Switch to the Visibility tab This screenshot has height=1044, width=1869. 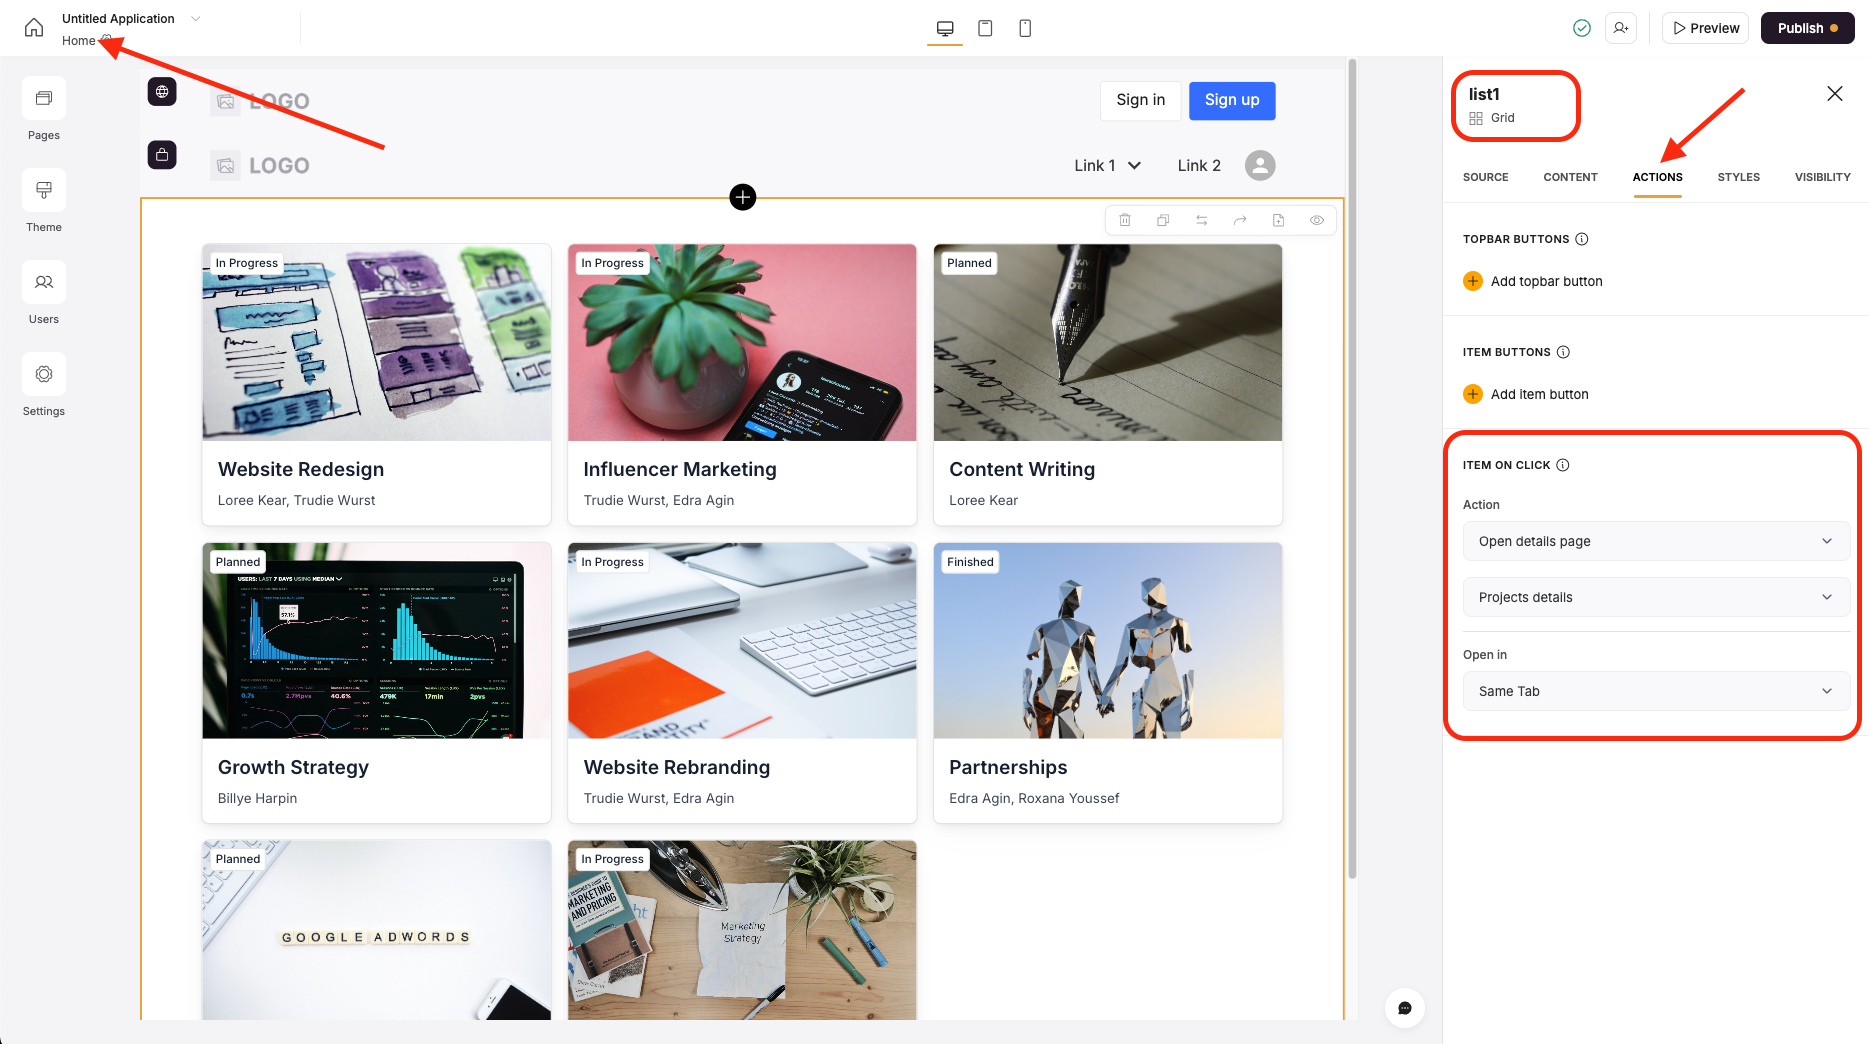pyautogui.click(x=1822, y=177)
